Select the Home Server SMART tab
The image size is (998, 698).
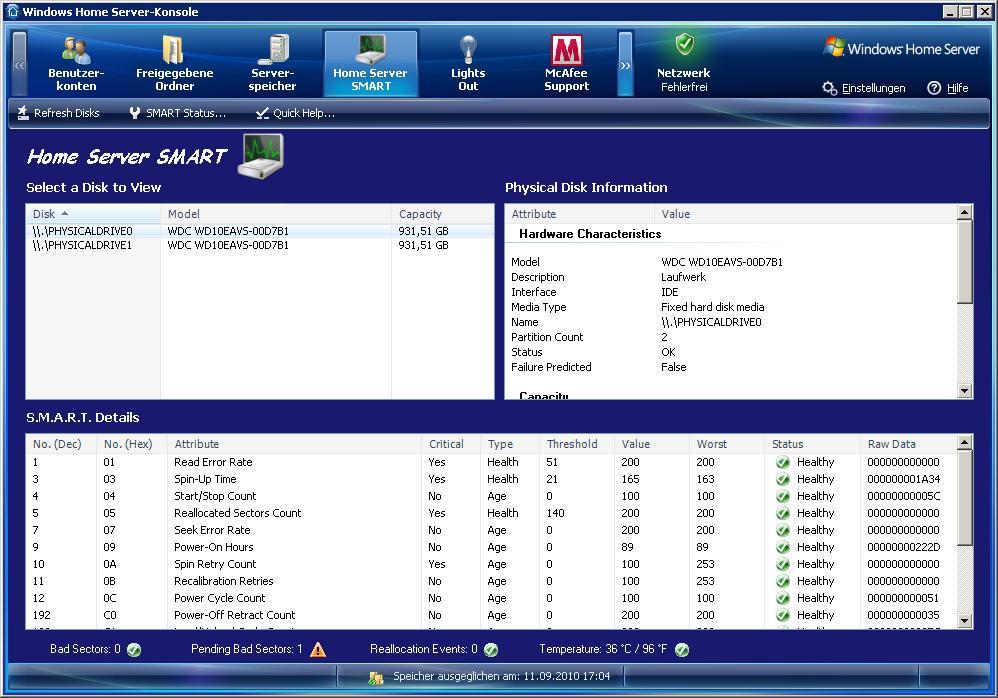click(x=371, y=64)
